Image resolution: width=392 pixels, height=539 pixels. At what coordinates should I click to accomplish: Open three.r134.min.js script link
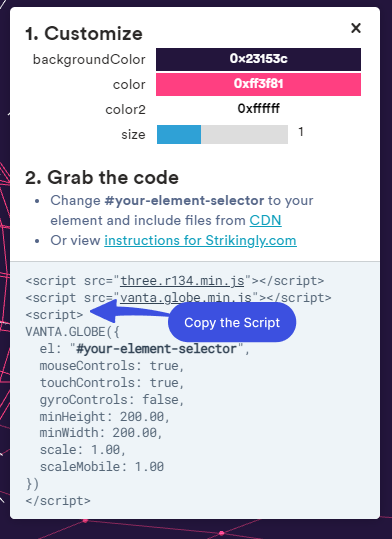tap(182, 281)
